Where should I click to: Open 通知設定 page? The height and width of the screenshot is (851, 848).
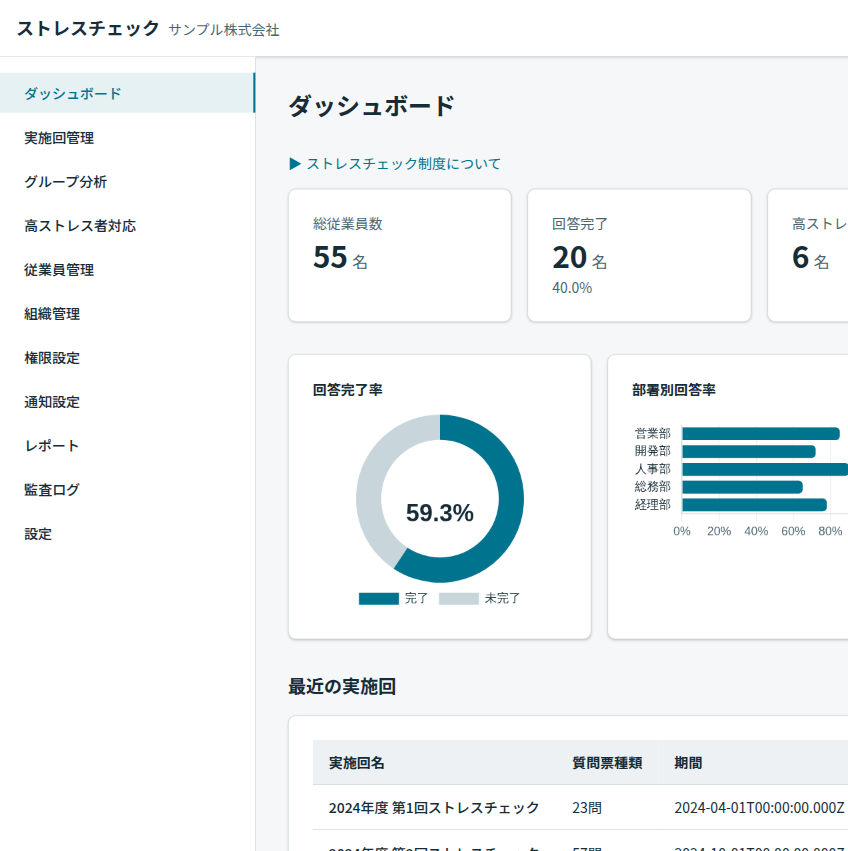tap(52, 402)
